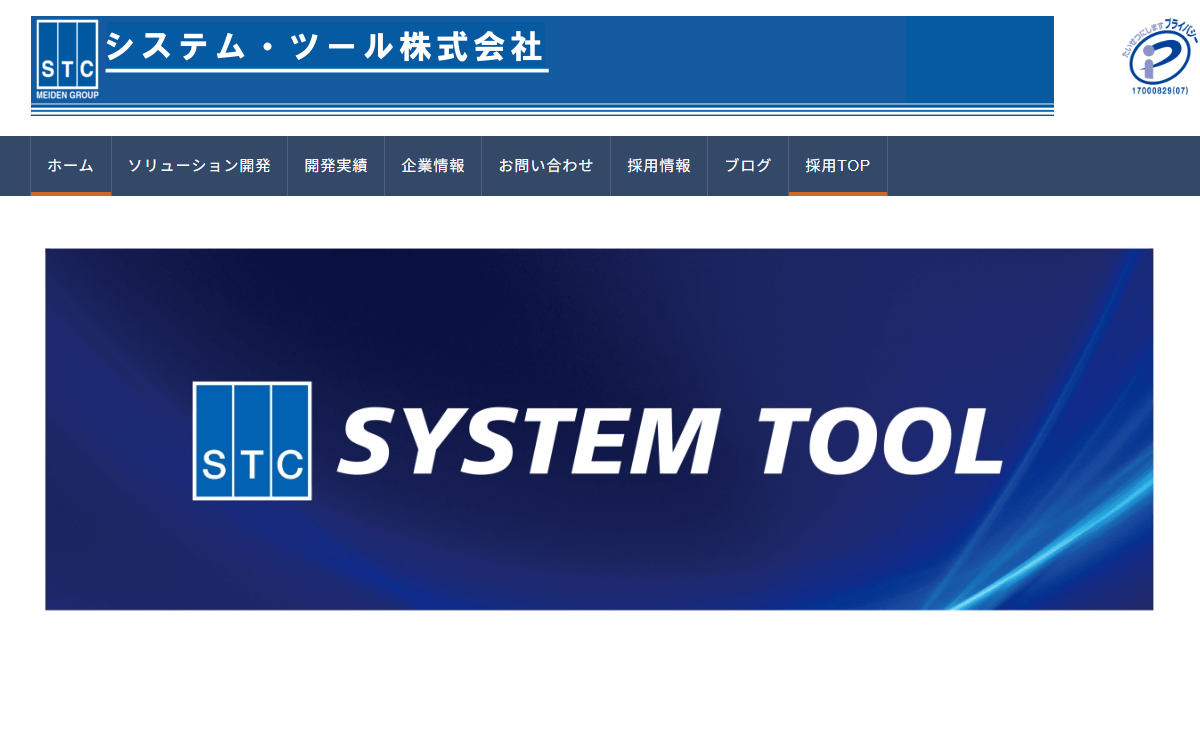
Task: Click the システム・ツール株式会社 header title
Action: point(325,47)
